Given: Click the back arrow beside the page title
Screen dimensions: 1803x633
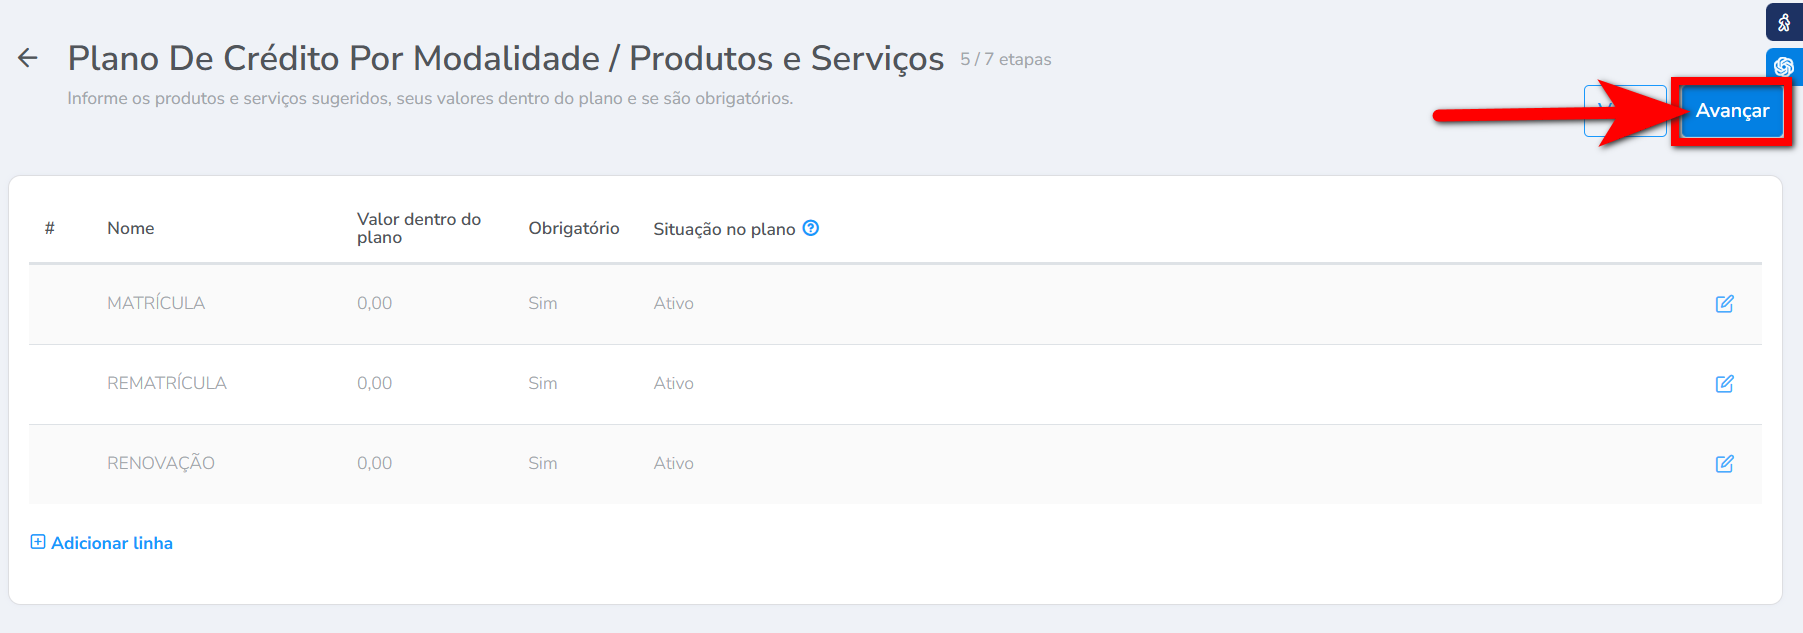Looking at the screenshot, I should [28, 58].
